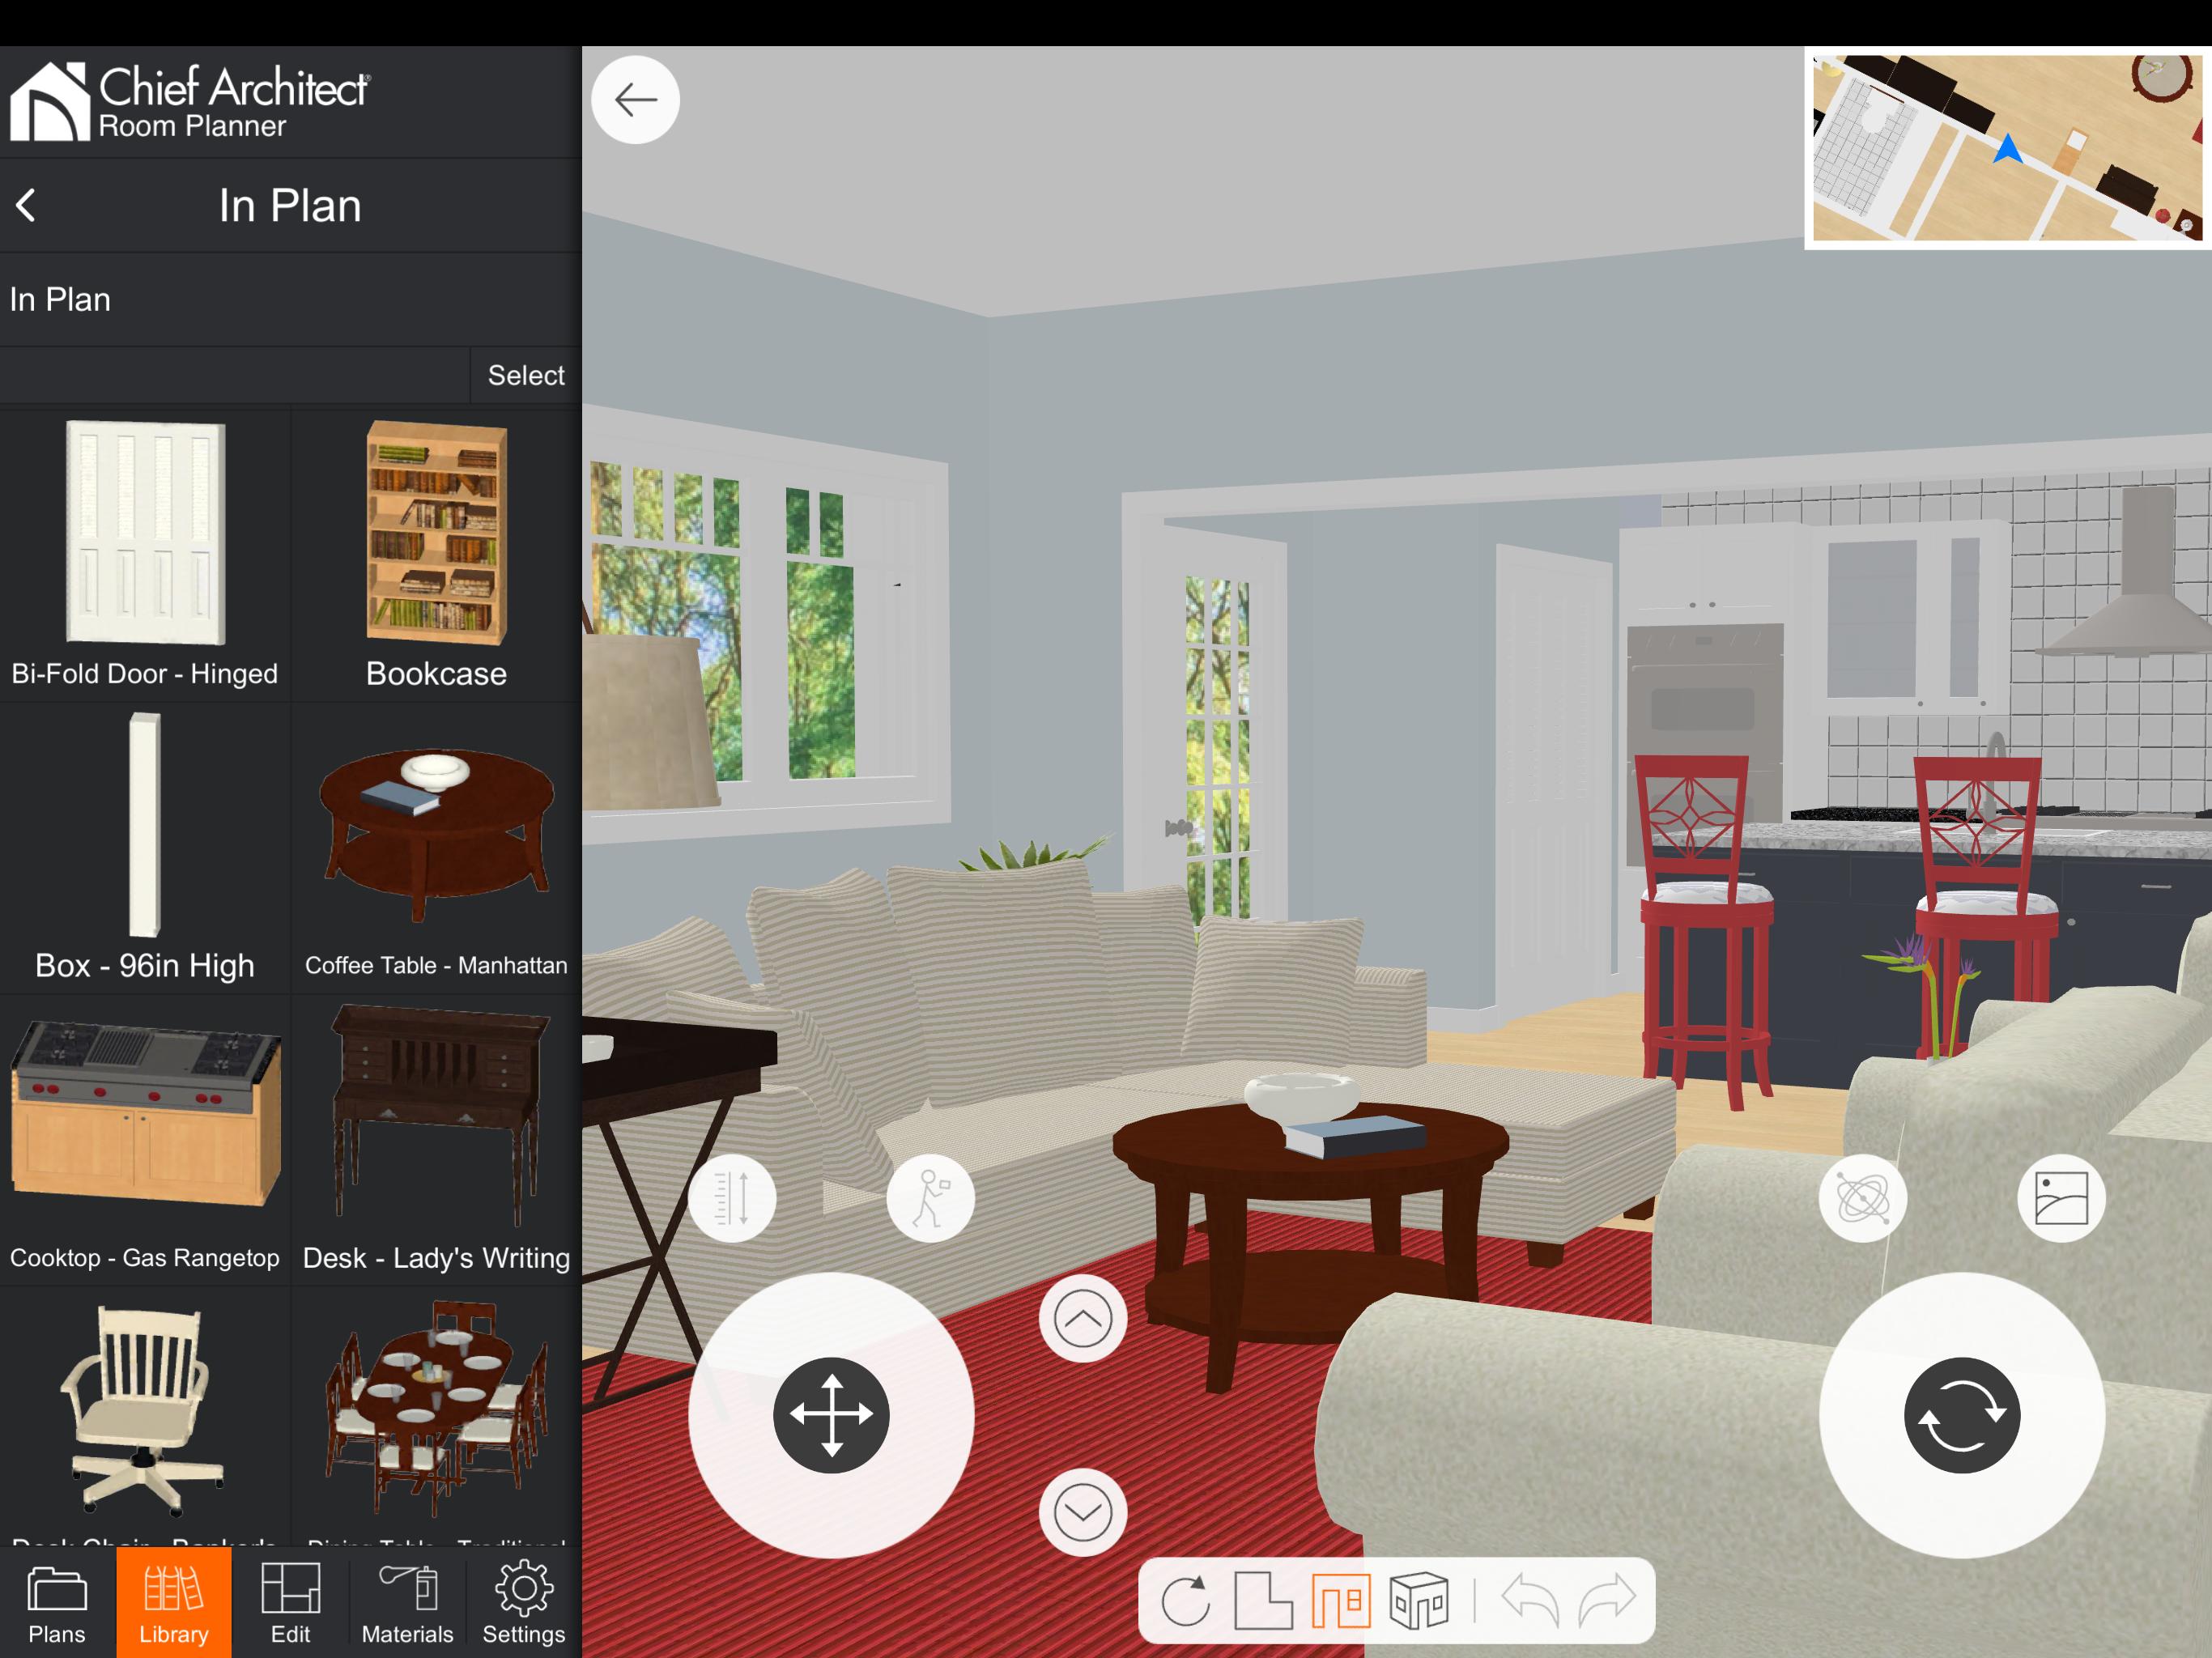This screenshot has height=1658, width=2212.
Task: Switch to the Plans tab
Action: click(56, 1602)
